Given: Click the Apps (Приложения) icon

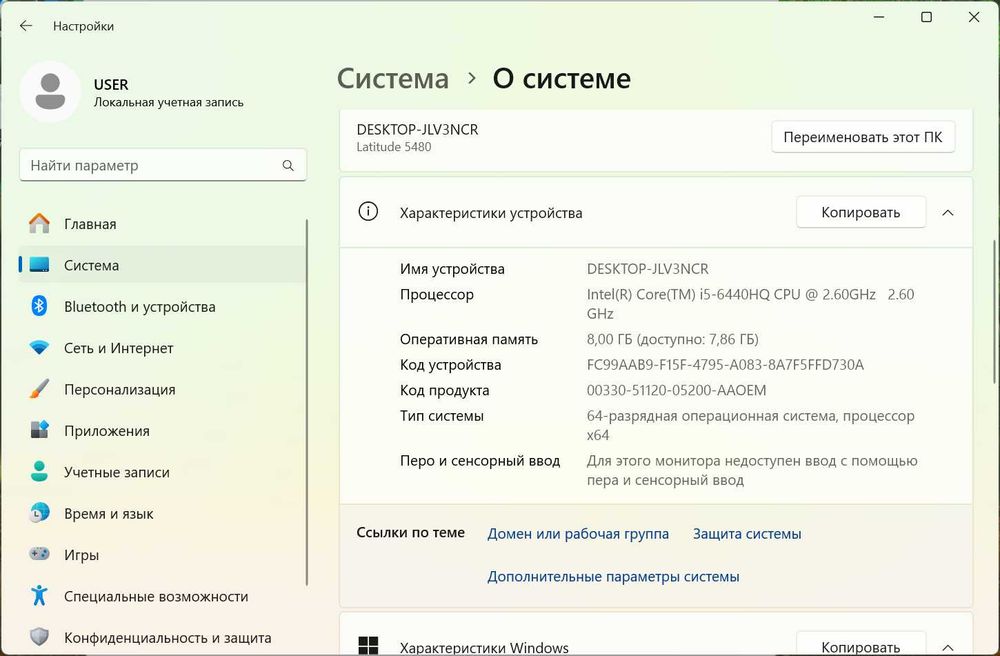Looking at the screenshot, I should pyautogui.click(x=39, y=431).
